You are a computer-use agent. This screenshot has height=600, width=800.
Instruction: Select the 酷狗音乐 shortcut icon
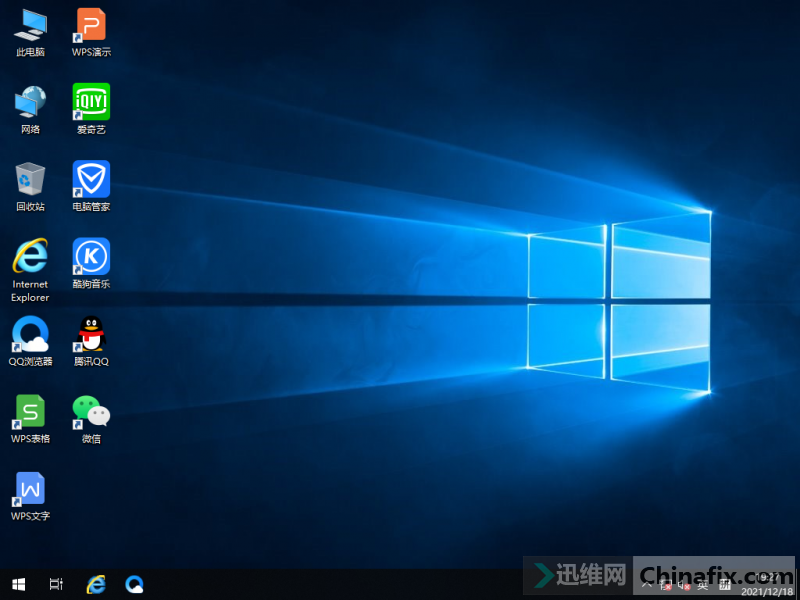[91, 264]
